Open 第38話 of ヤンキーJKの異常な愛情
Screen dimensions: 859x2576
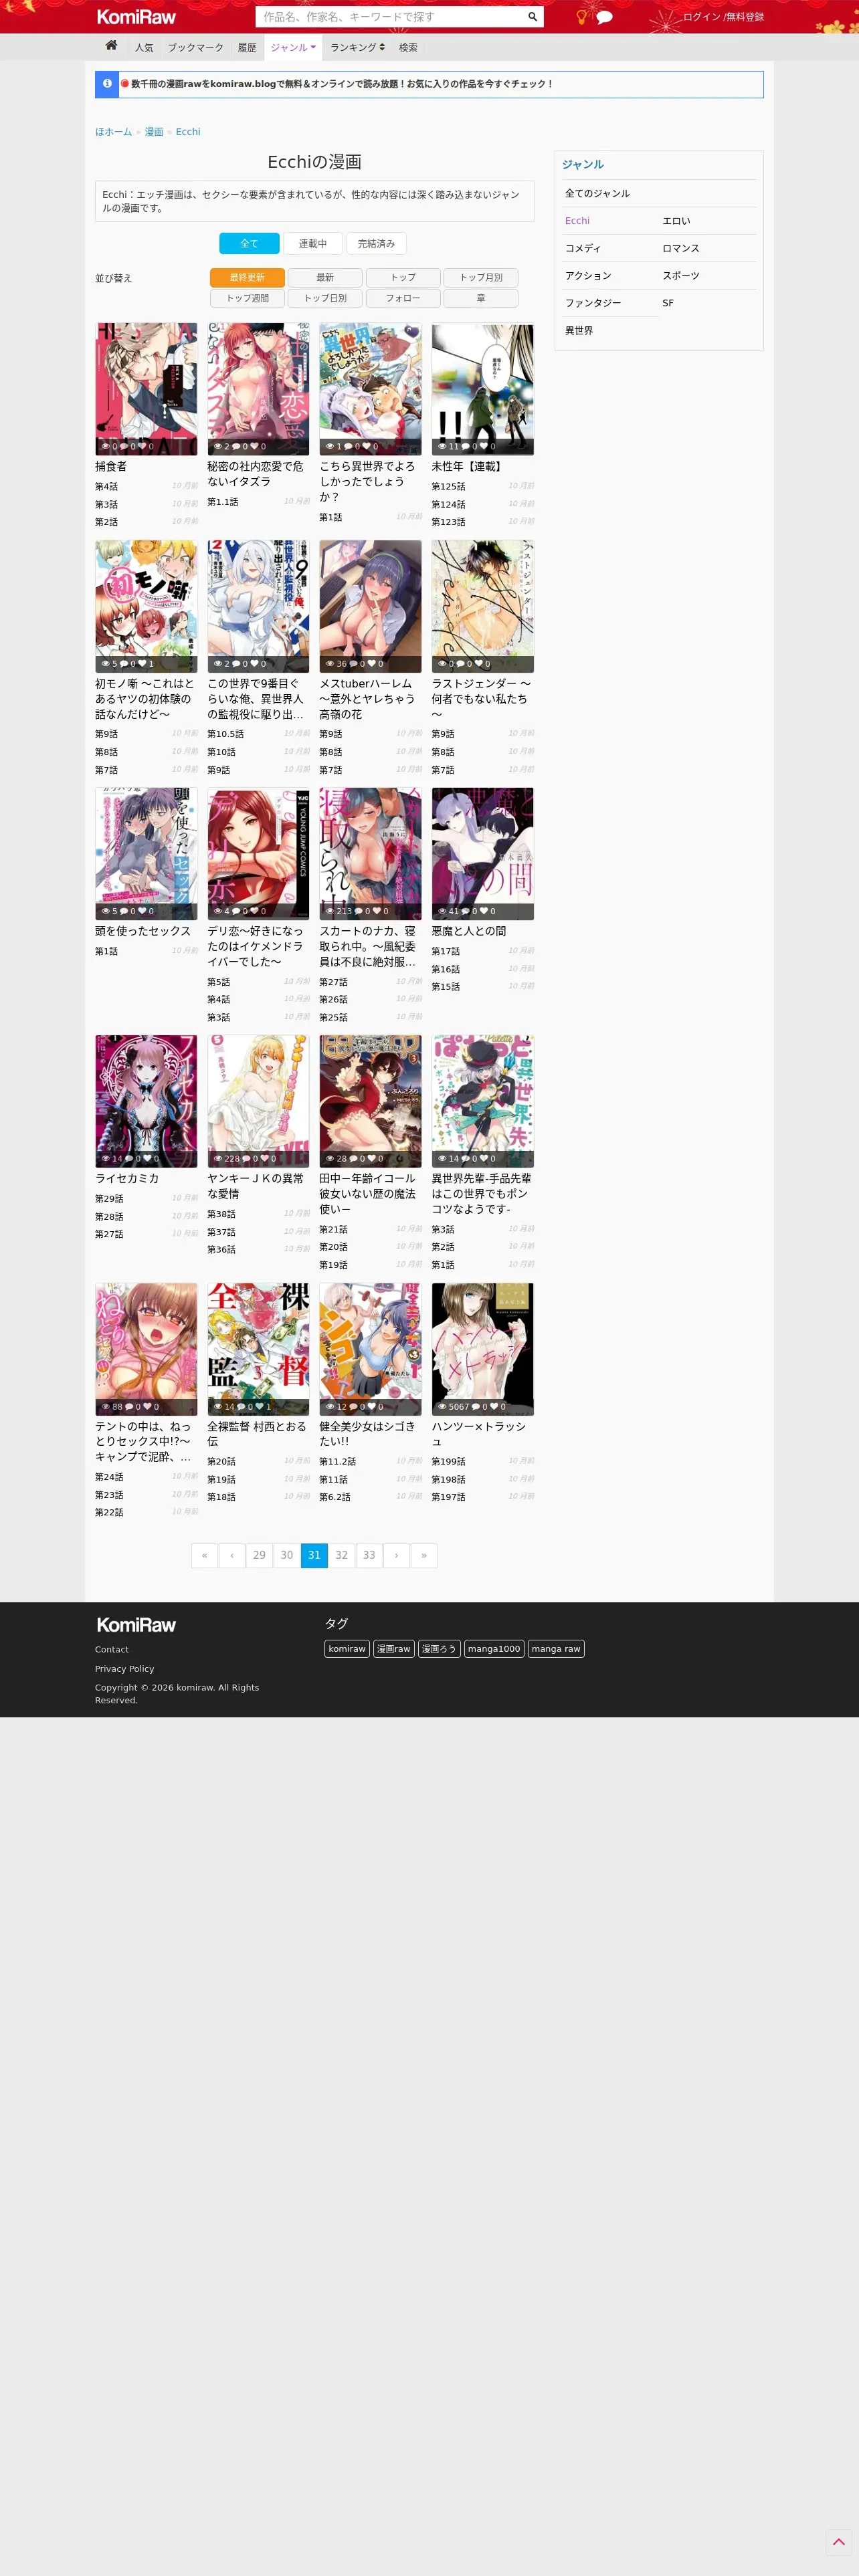coord(221,1214)
